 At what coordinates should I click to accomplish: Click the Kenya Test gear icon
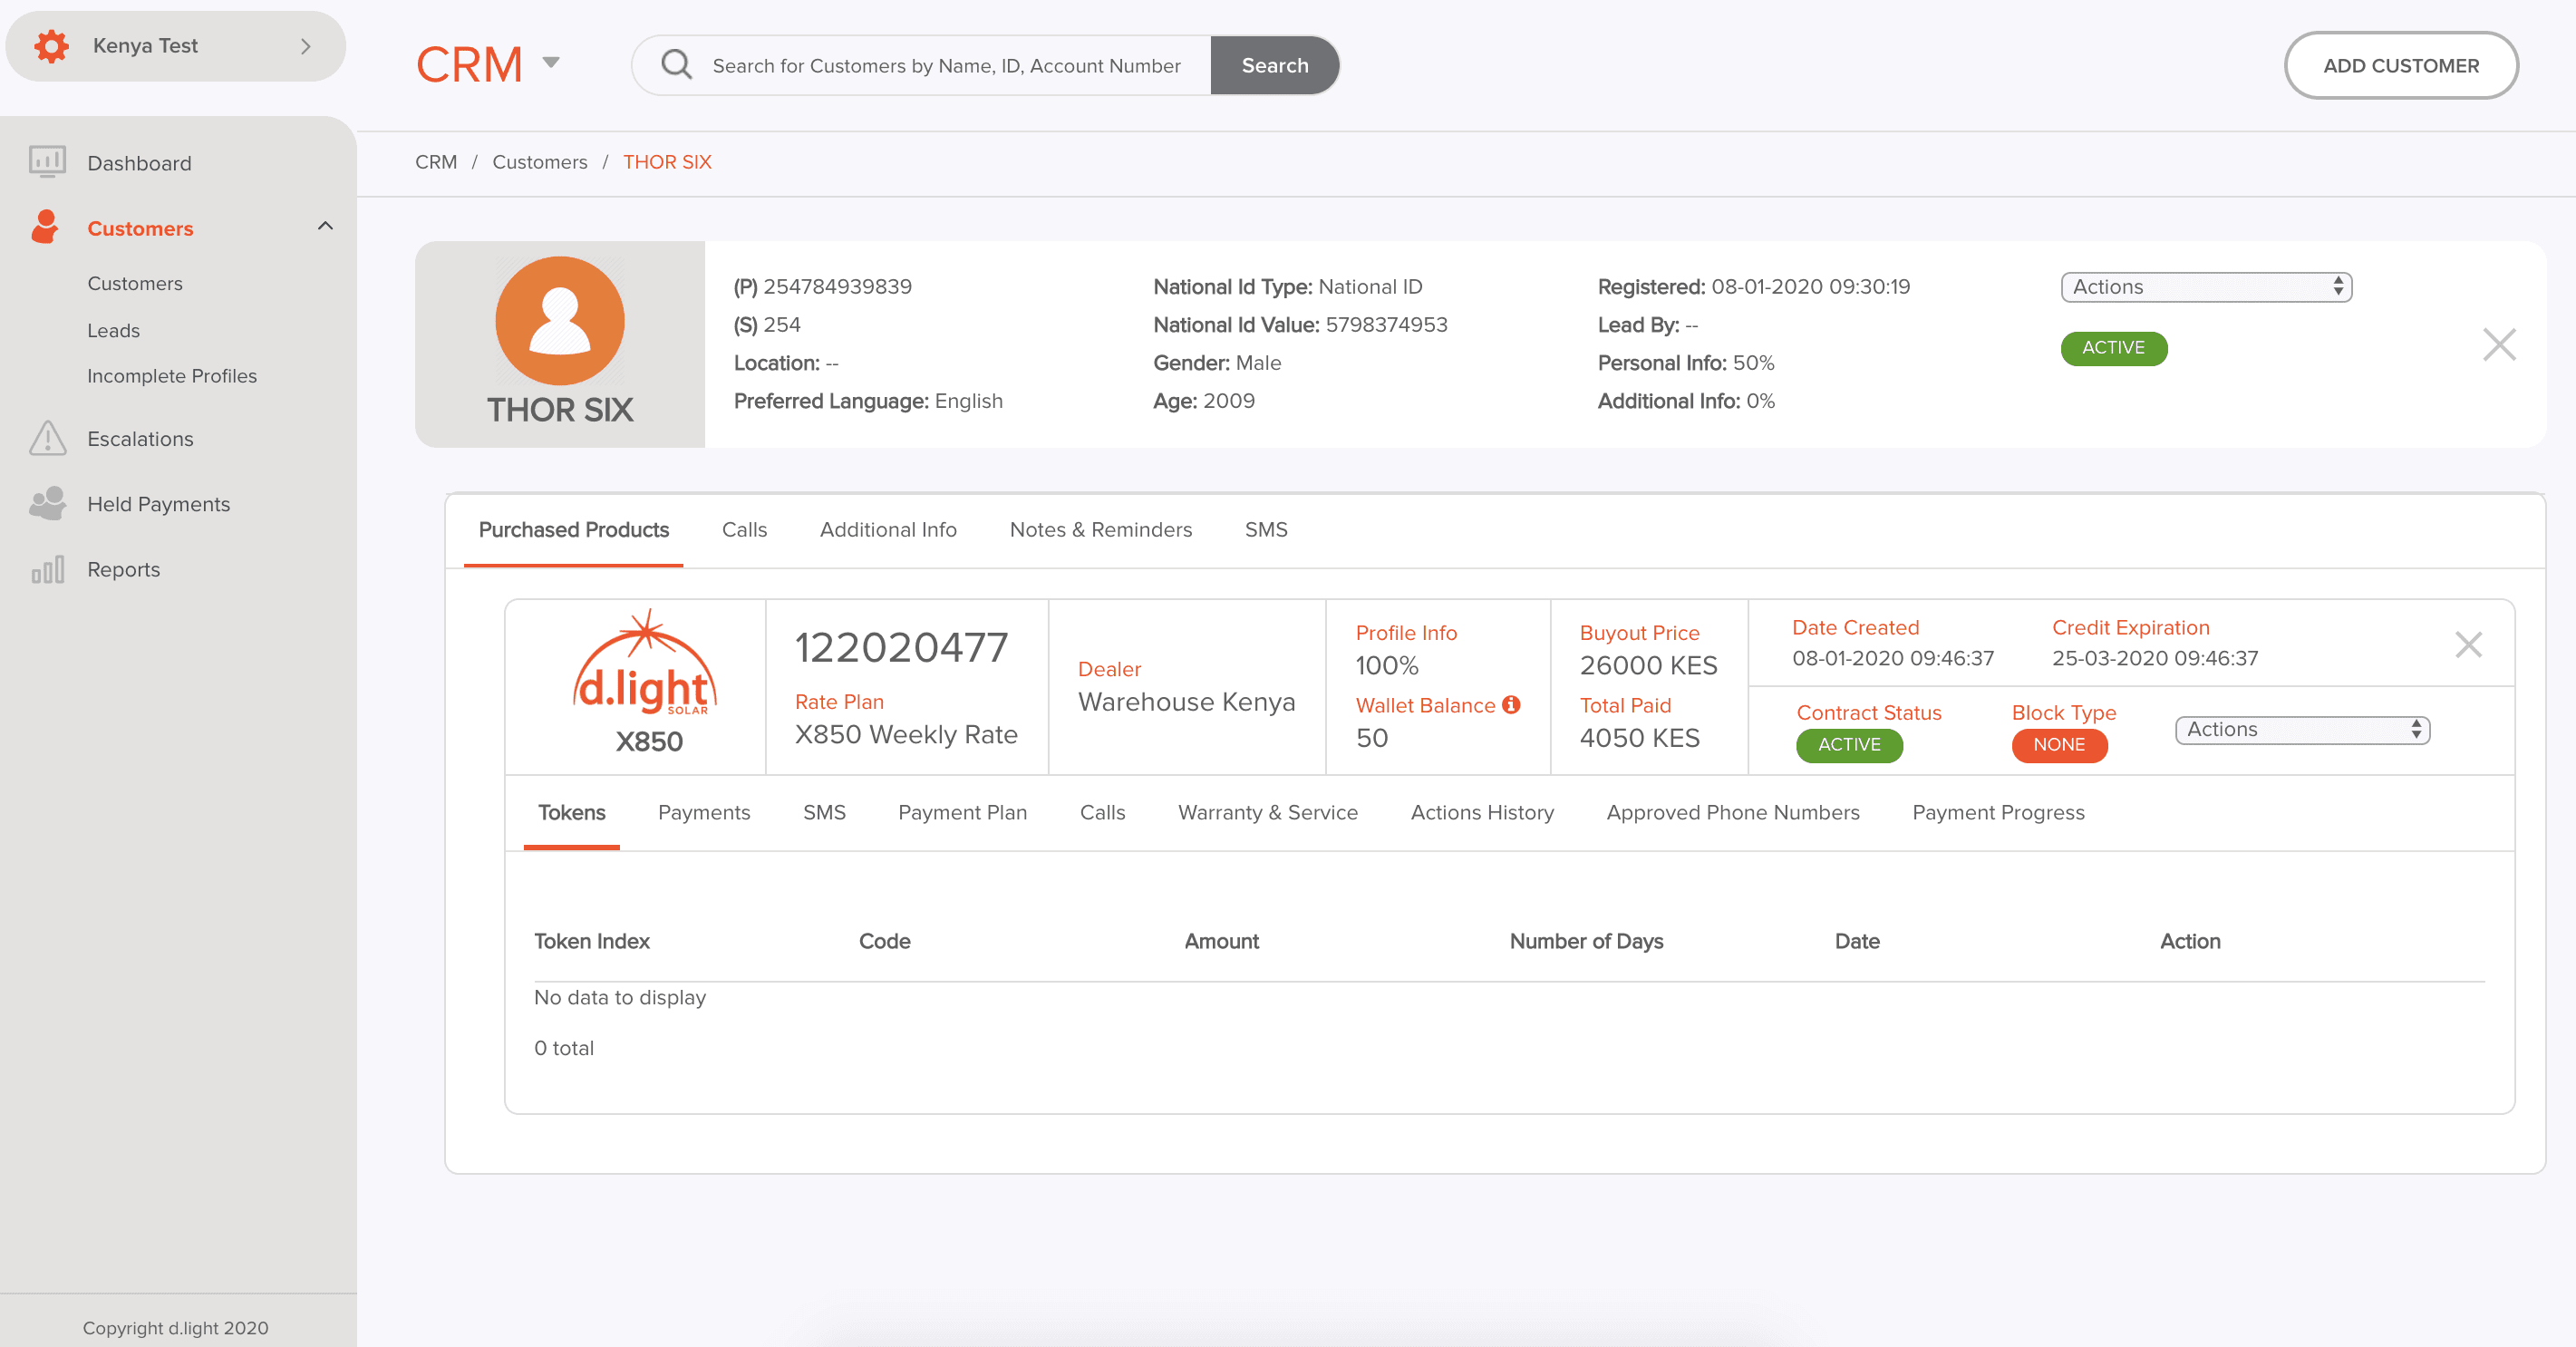51,46
